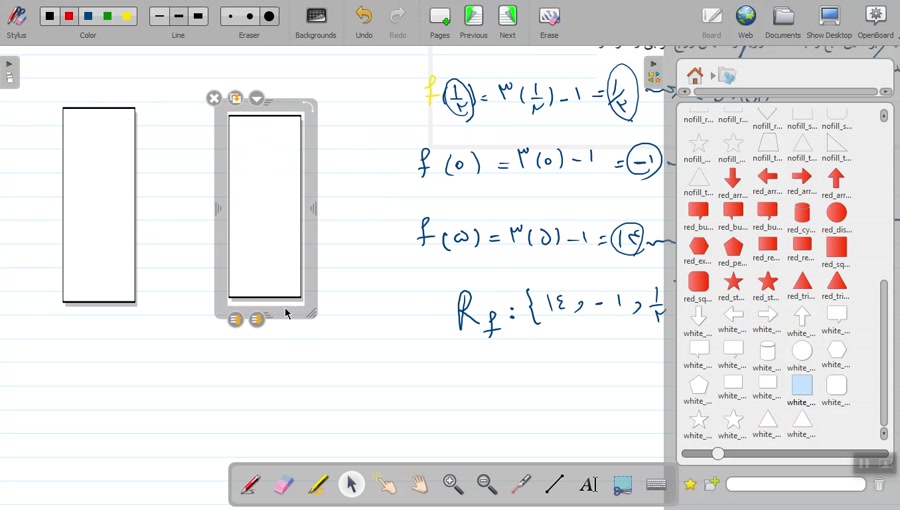Select the Text tool
Screen dimensions: 900x510
[588, 484]
